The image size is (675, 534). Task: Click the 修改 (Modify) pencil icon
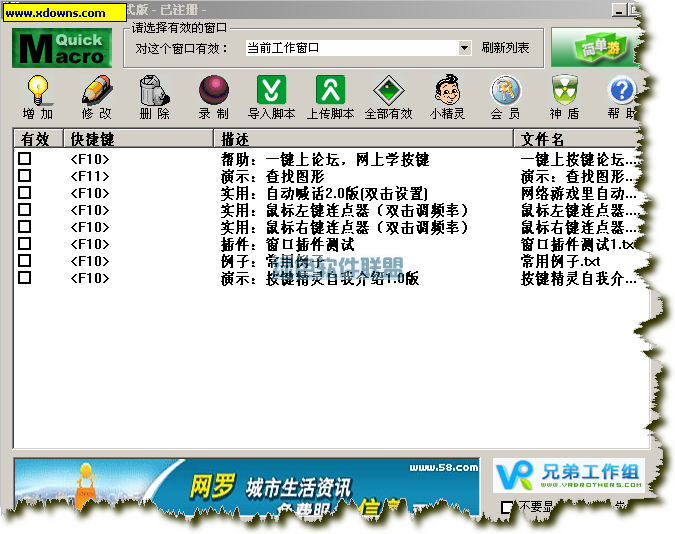click(x=97, y=90)
